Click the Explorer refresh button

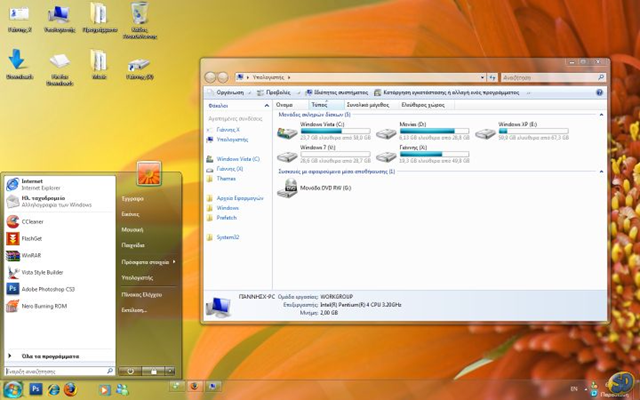click(x=492, y=77)
